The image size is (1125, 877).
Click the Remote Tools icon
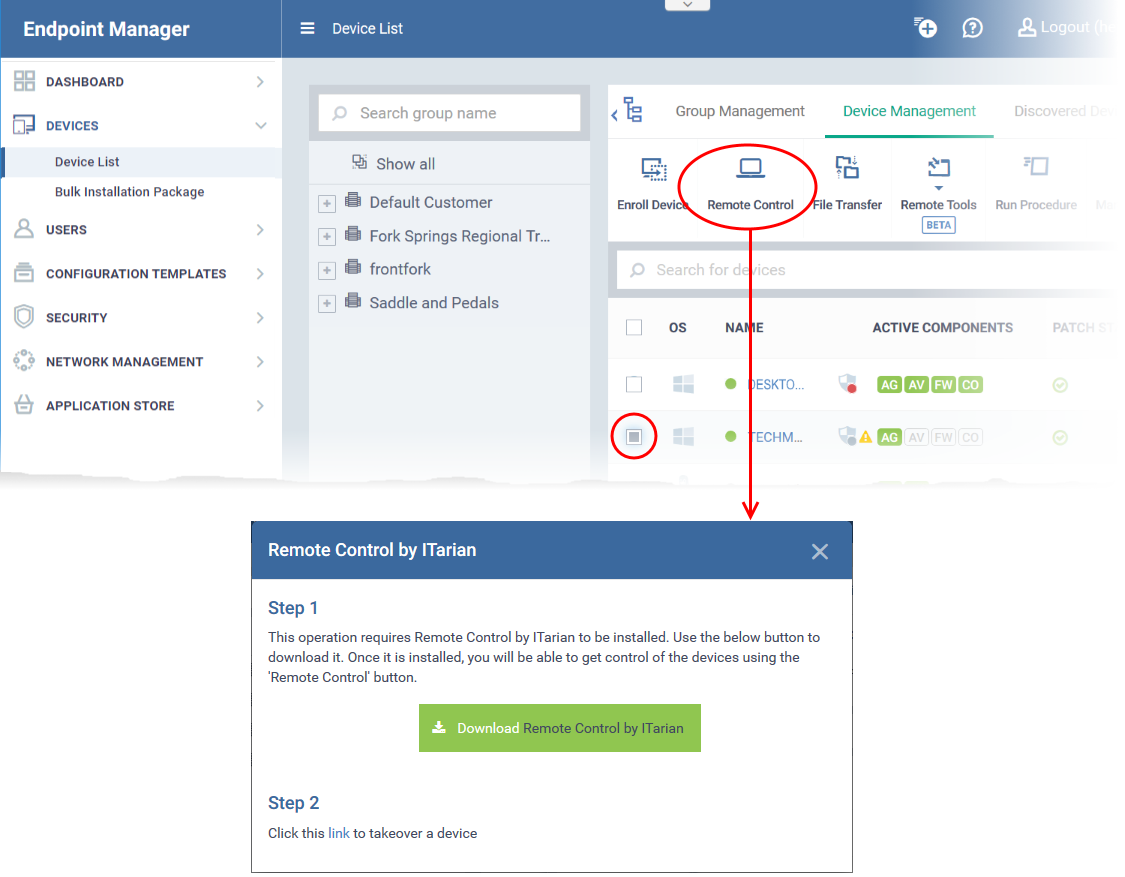coord(938,168)
